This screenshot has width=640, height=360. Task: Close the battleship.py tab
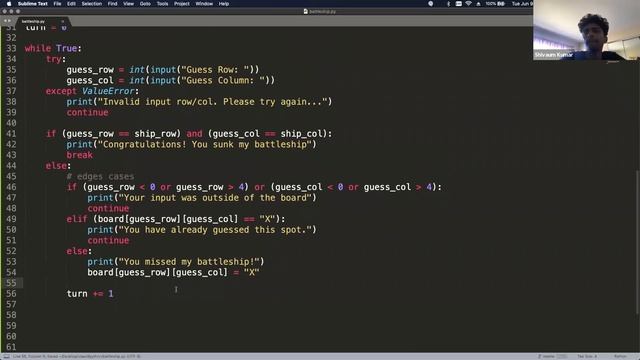(62, 21)
